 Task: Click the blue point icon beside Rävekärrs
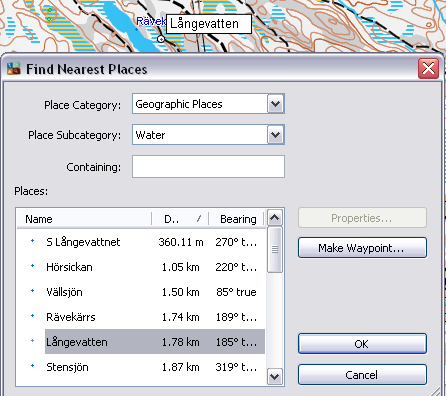tap(33, 315)
